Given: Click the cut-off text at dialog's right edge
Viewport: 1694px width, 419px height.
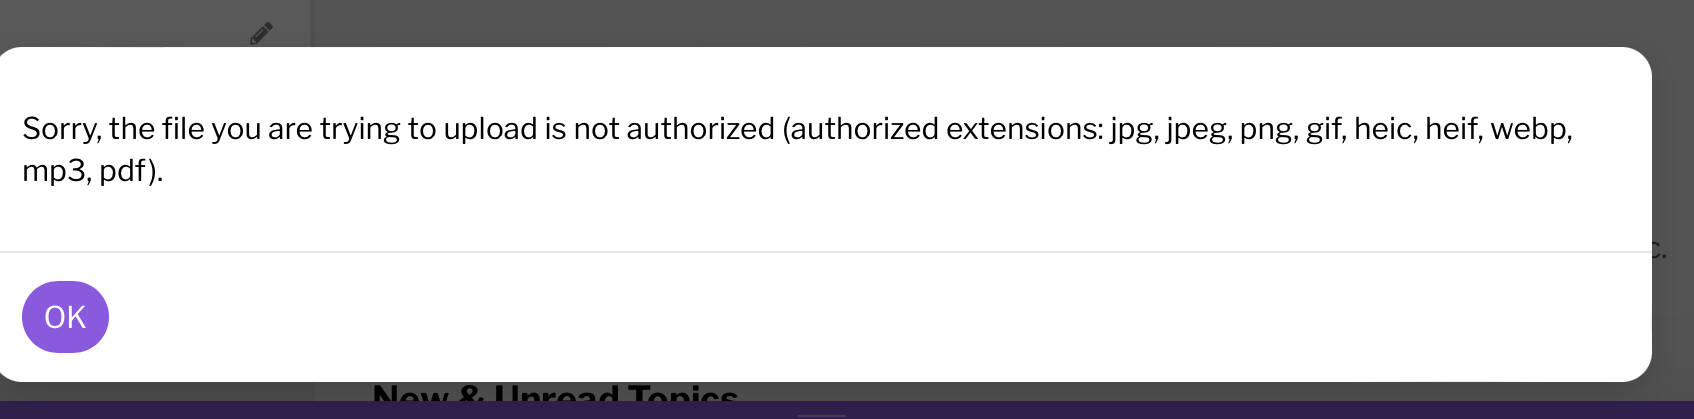Looking at the screenshot, I should (x=1659, y=250).
